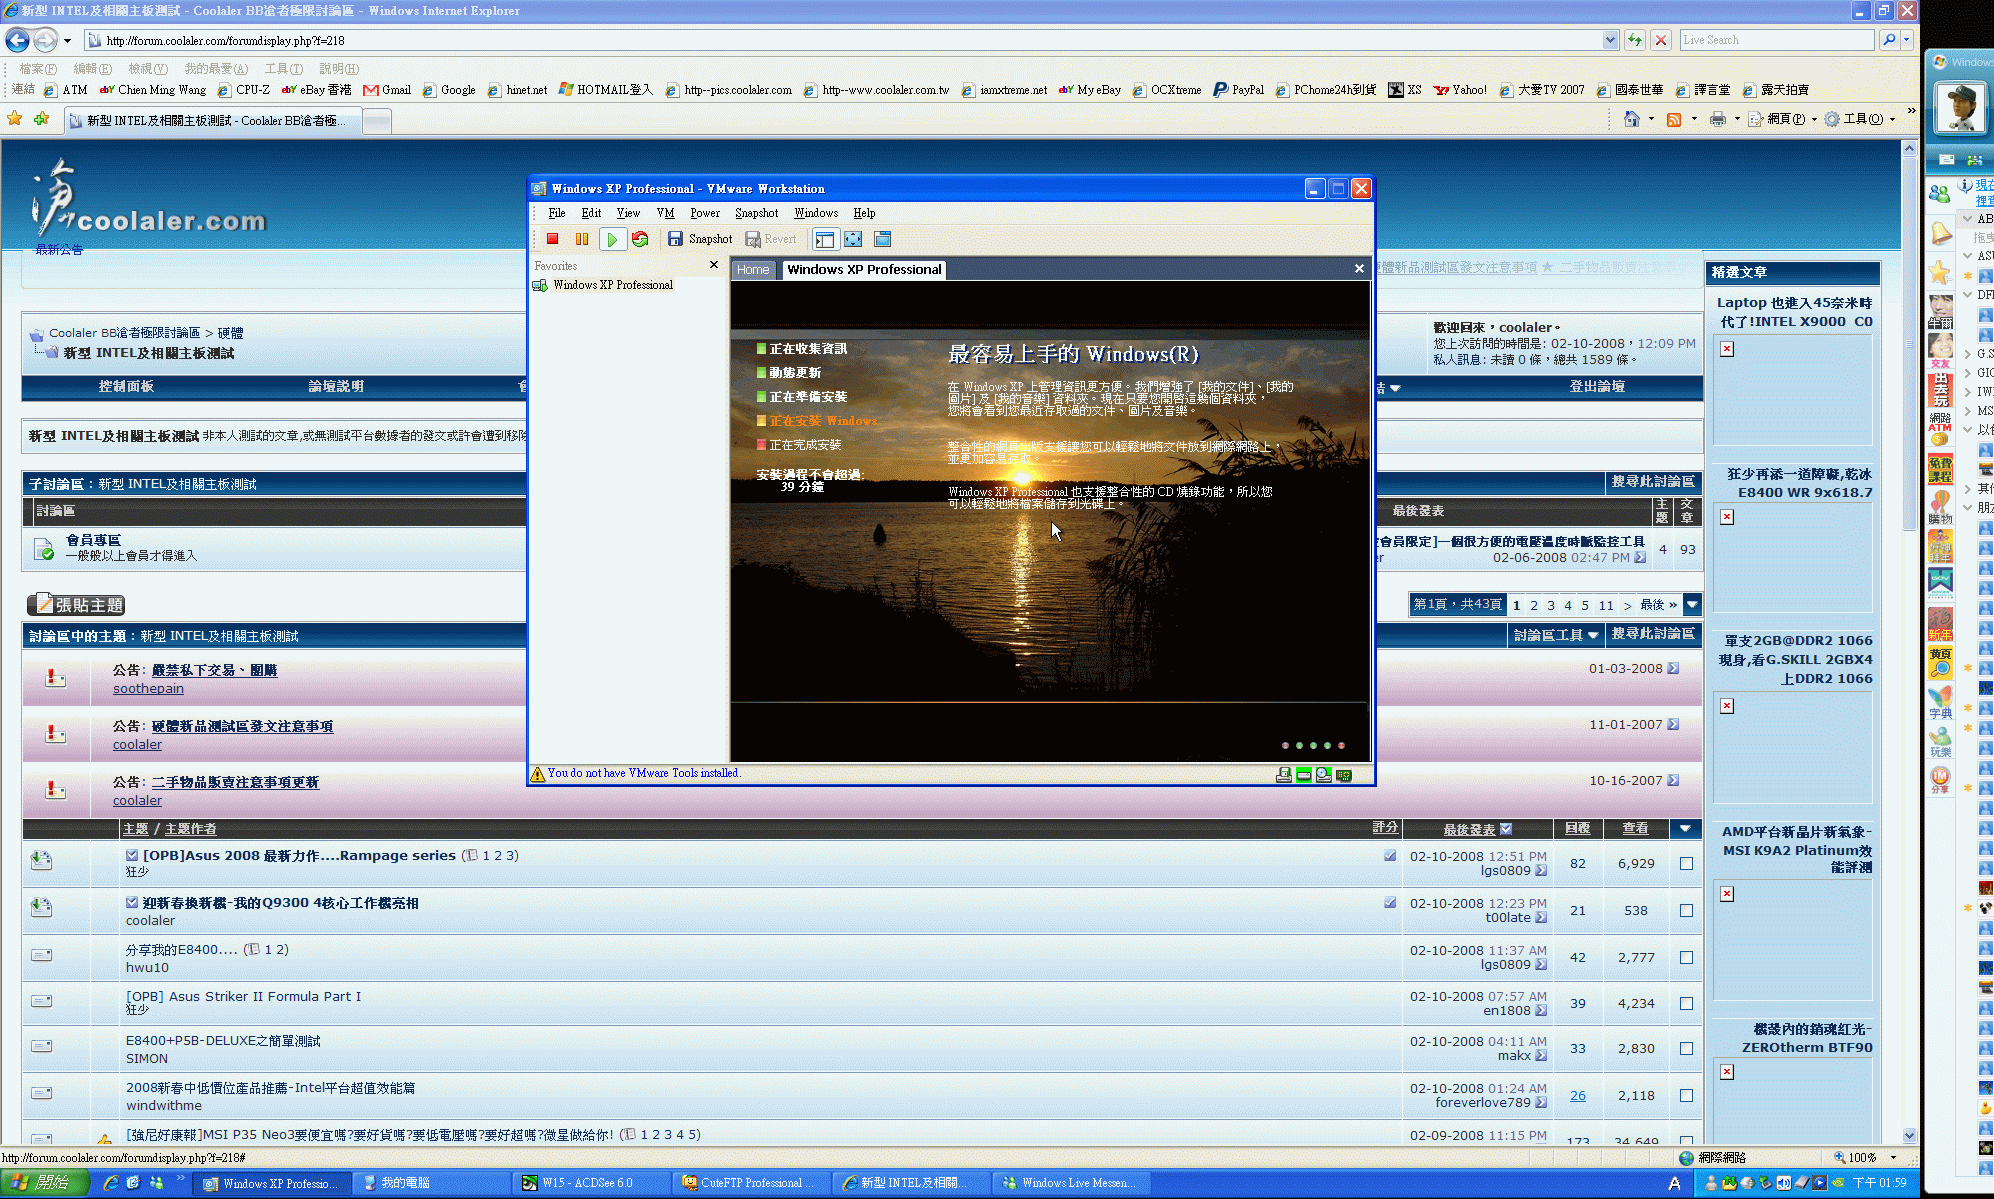Open the 網頁(P) Page menu dropdown

tap(1783, 119)
